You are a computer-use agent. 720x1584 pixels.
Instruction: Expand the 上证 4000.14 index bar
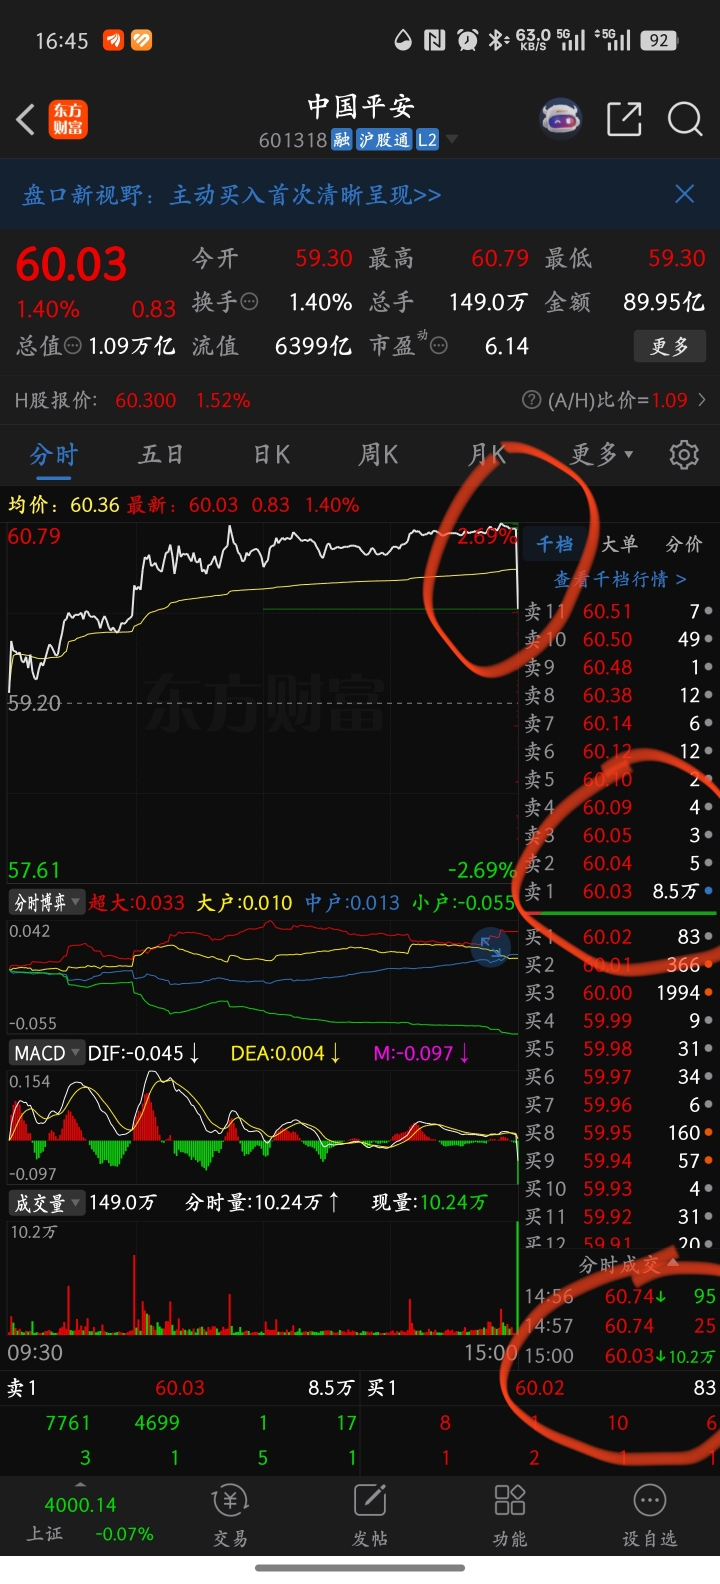(x=80, y=1513)
